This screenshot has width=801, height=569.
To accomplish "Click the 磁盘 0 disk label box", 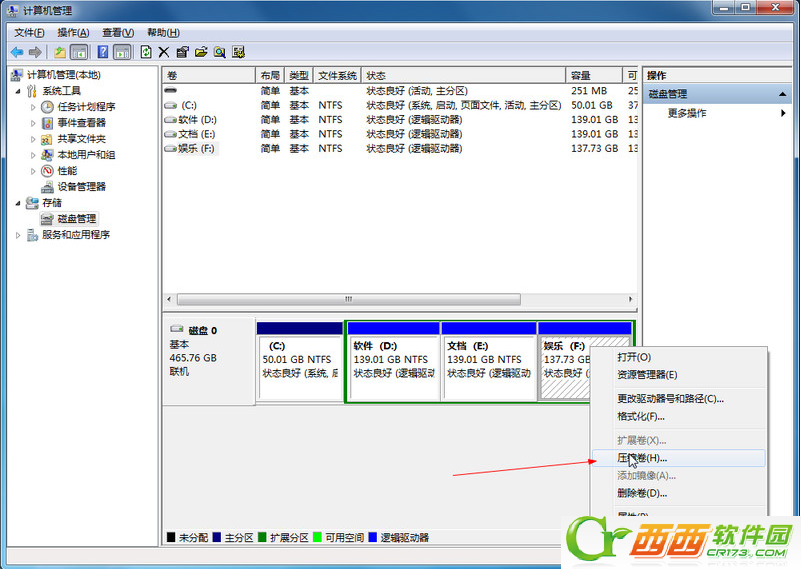I will tap(208, 361).
